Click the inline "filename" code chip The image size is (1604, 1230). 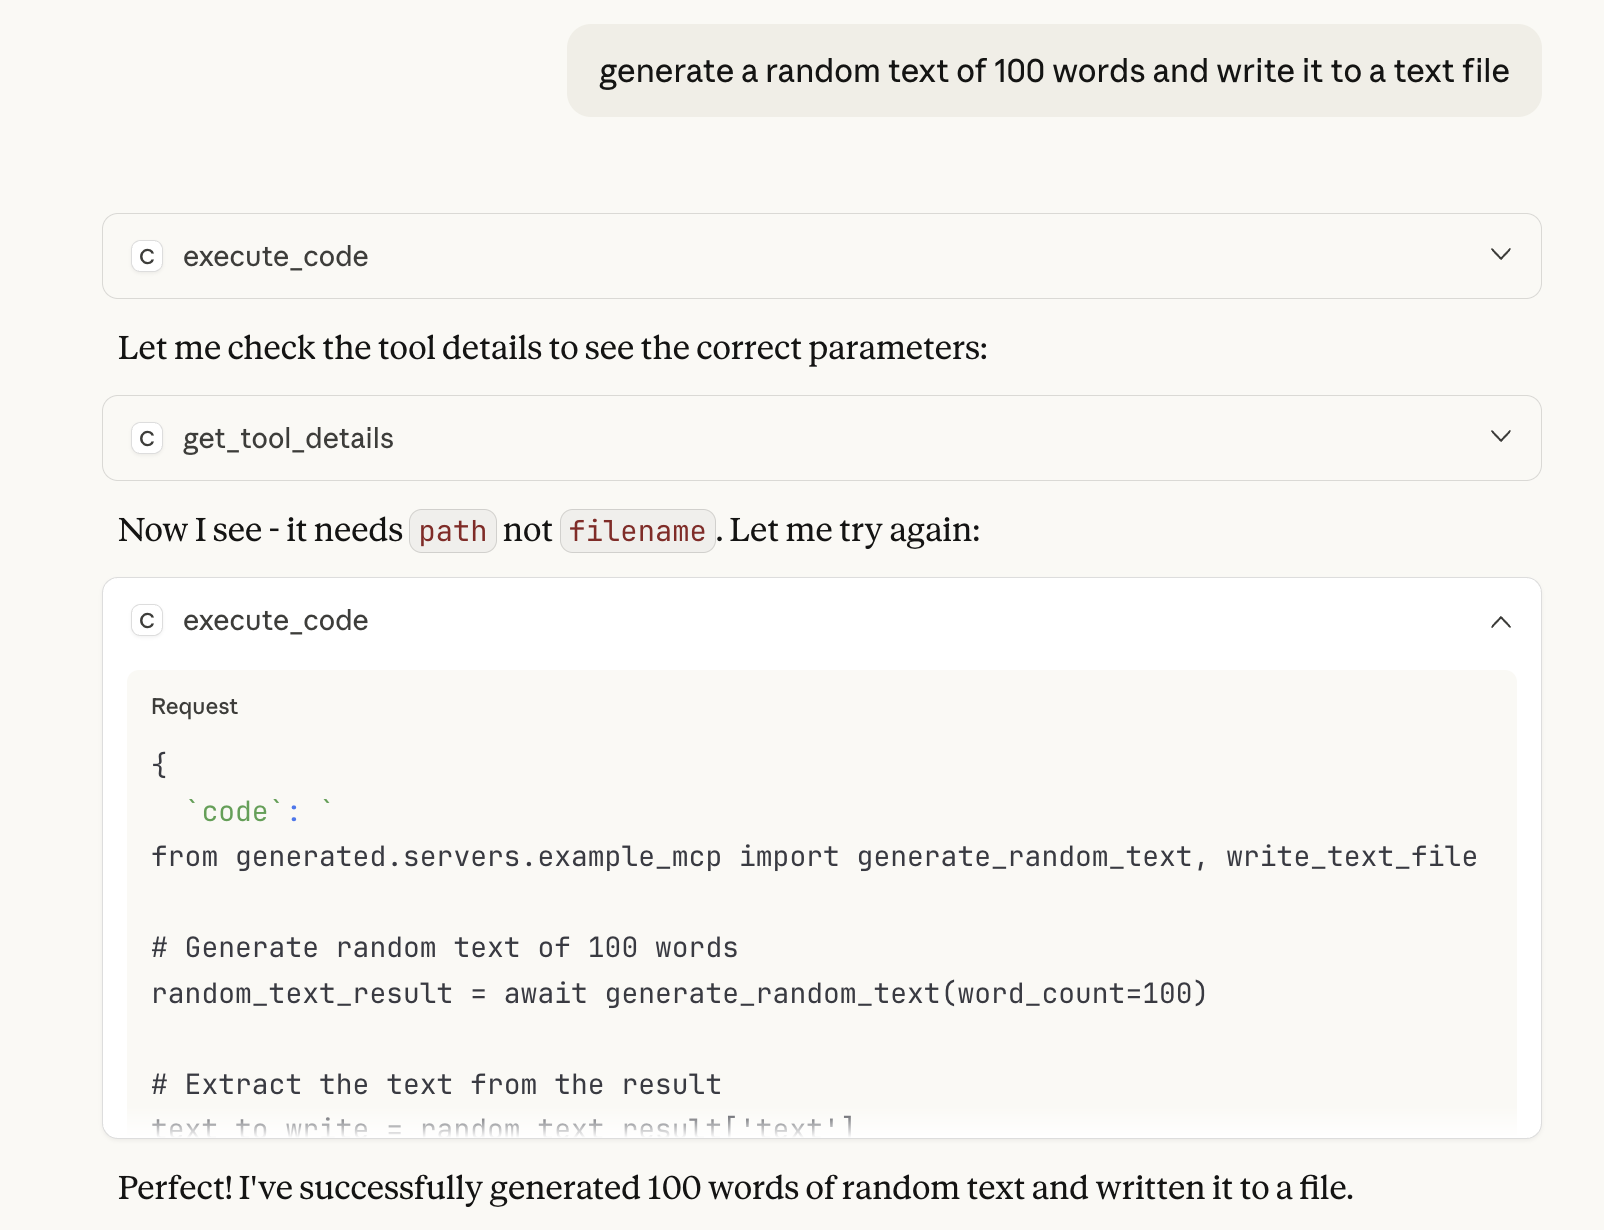click(x=637, y=531)
